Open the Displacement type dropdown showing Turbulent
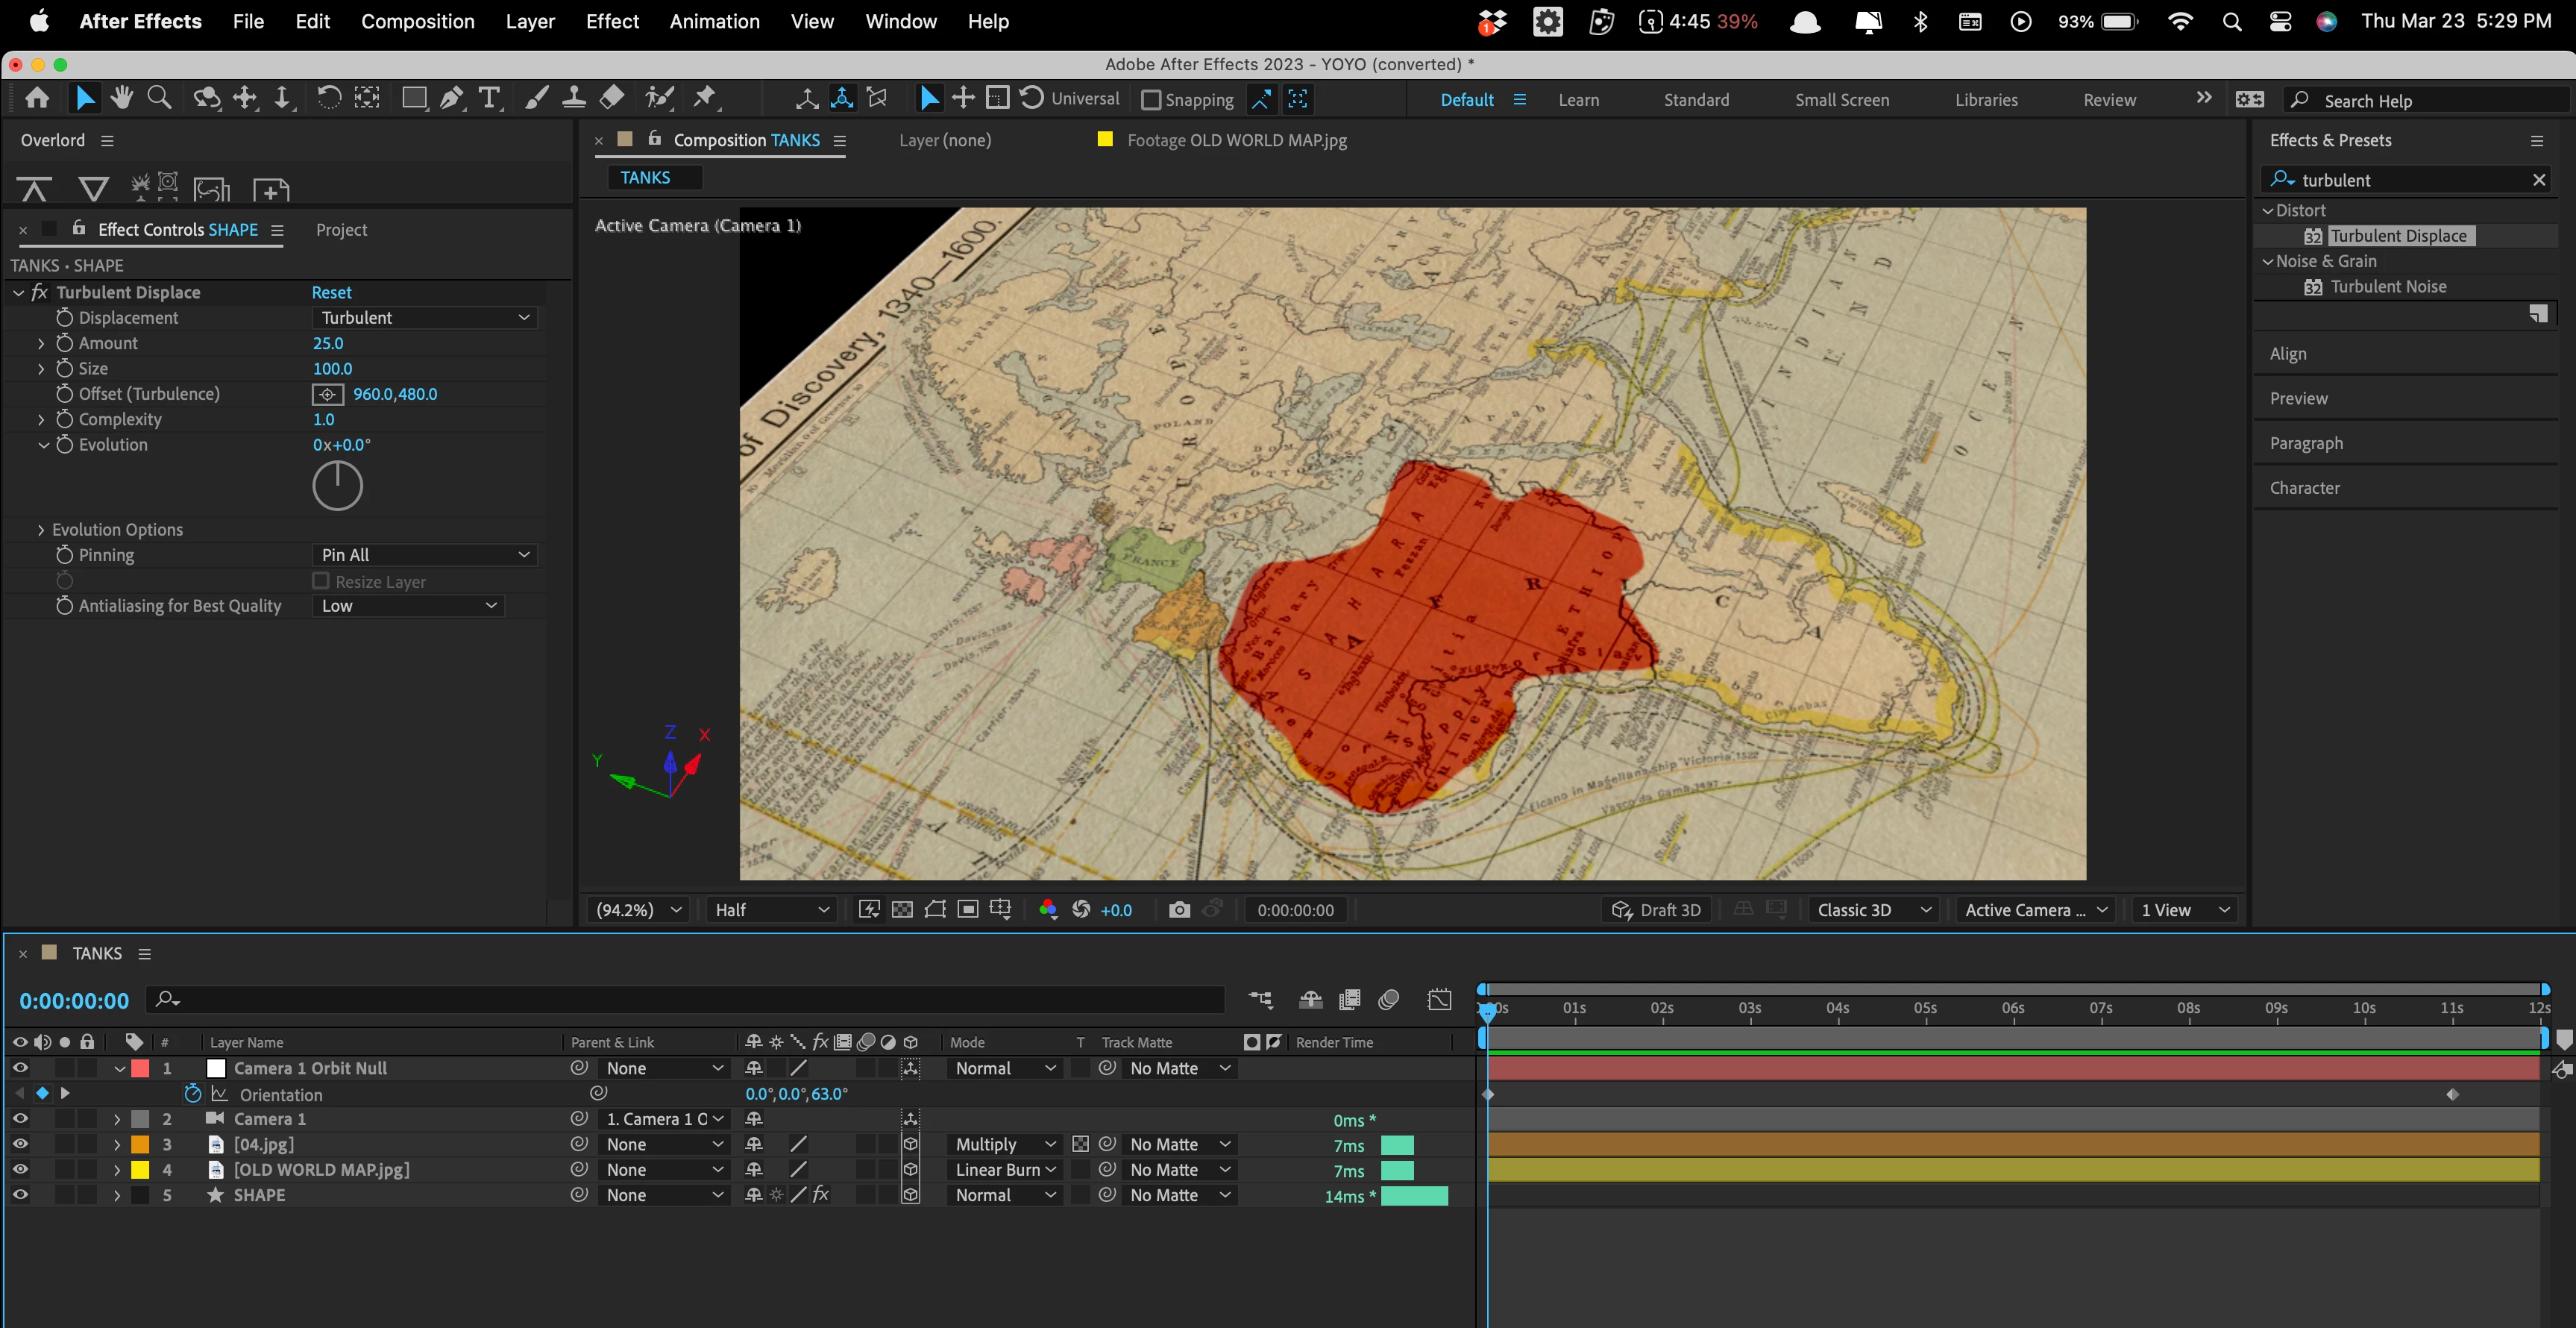This screenshot has height=1328, width=2576. 424,318
